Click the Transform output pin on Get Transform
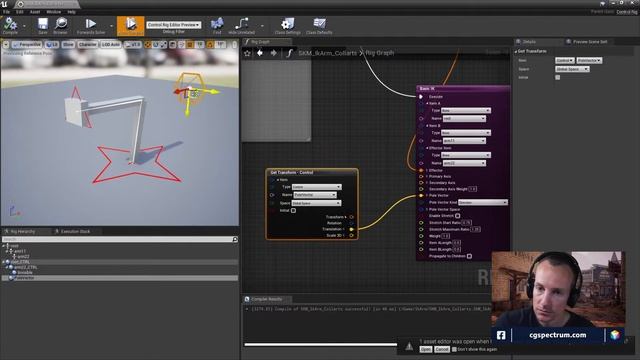 pyautogui.click(x=351, y=217)
